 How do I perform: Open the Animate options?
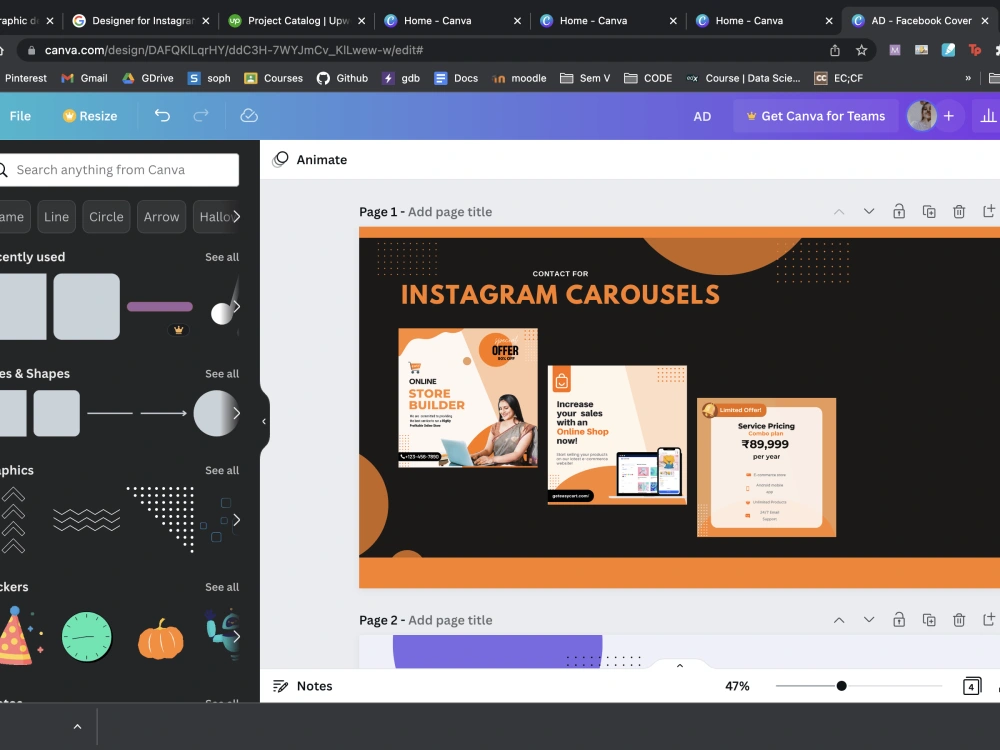tap(319, 159)
